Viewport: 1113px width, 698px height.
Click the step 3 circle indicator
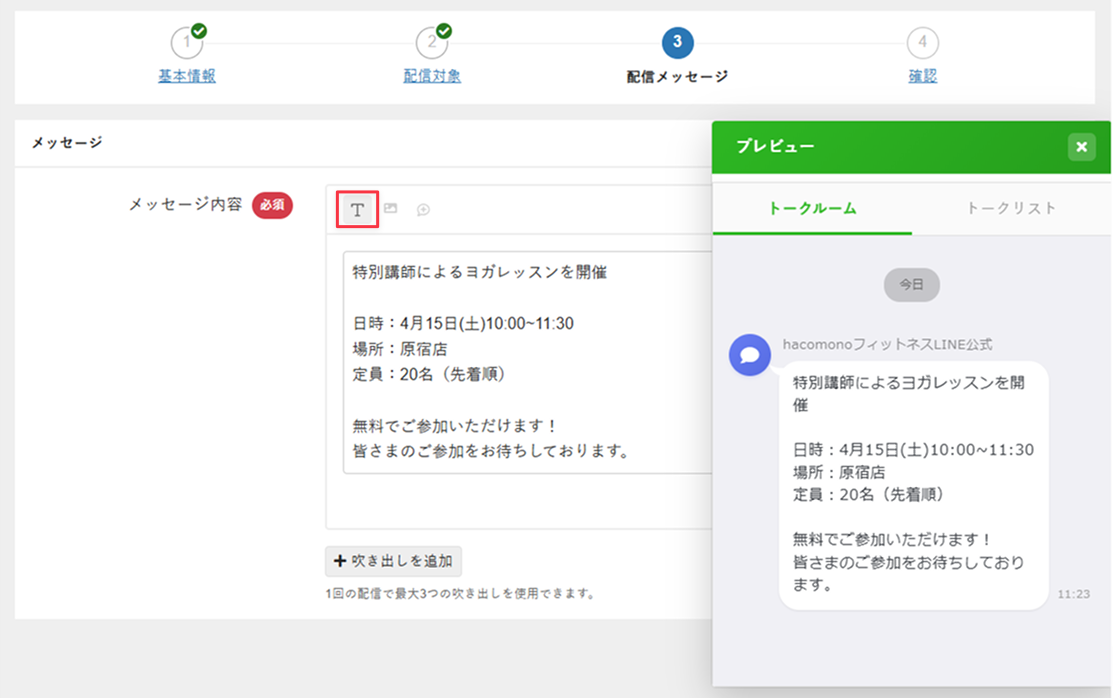(x=677, y=42)
